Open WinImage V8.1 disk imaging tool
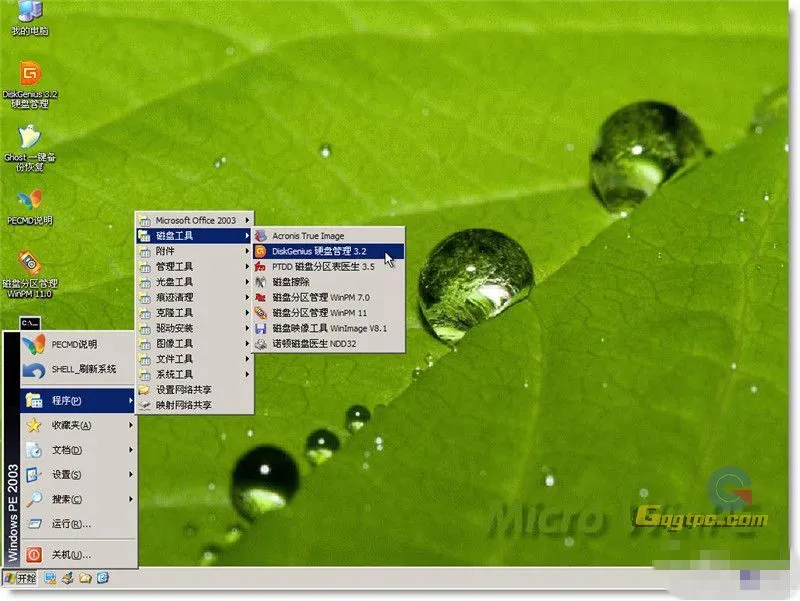This screenshot has height=601, width=800. [325, 330]
